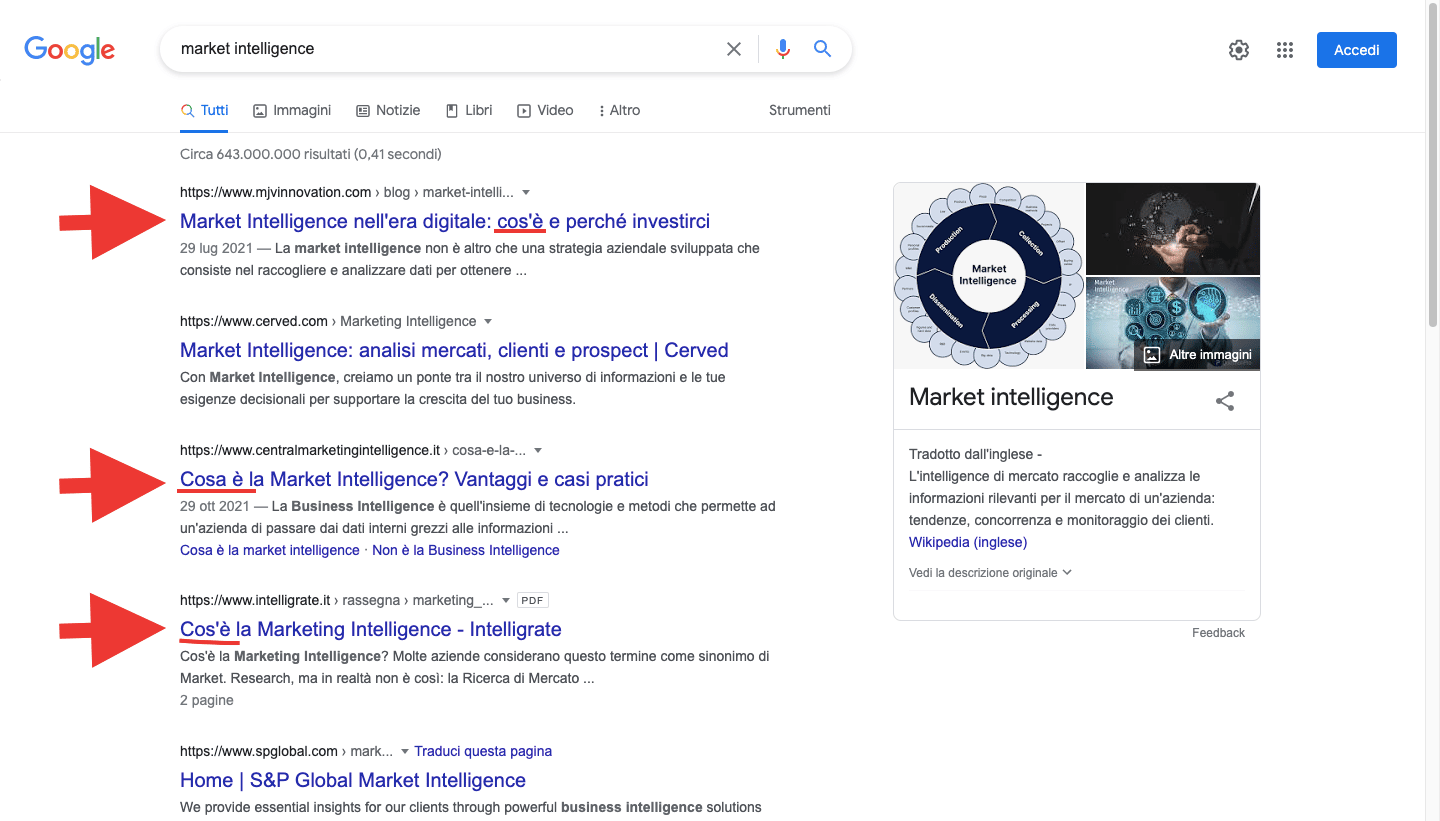Click the Google logo

[69, 49]
